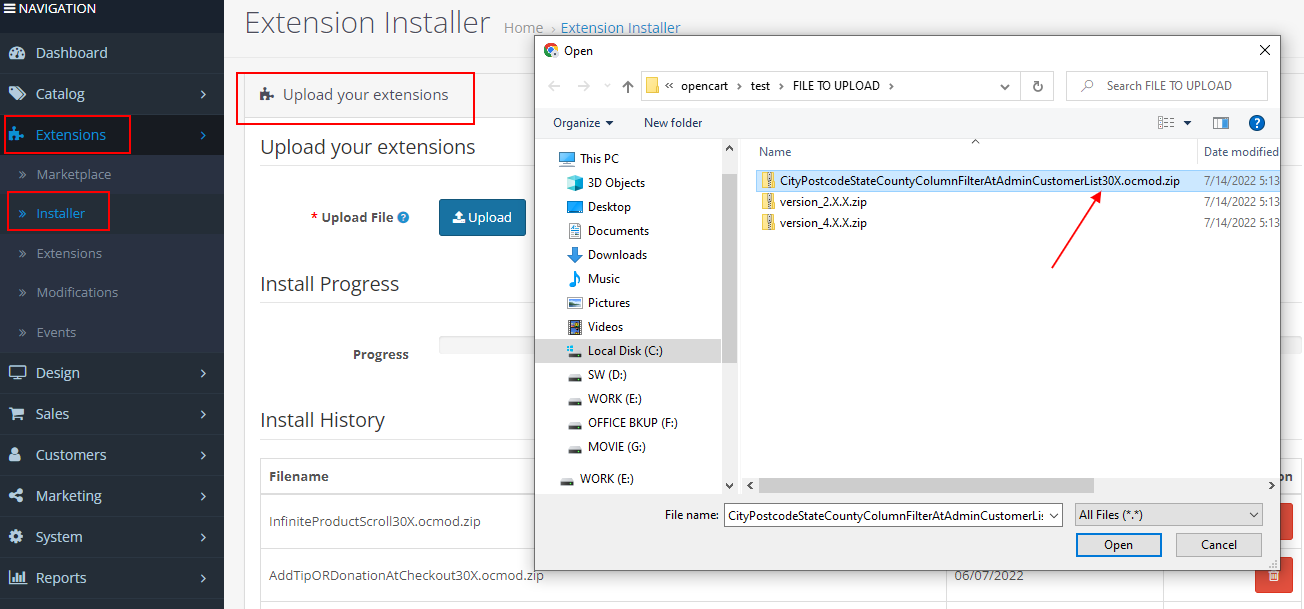Open the view options dropdown arrow
The height and width of the screenshot is (609, 1304).
click(x=1187, y=122)
